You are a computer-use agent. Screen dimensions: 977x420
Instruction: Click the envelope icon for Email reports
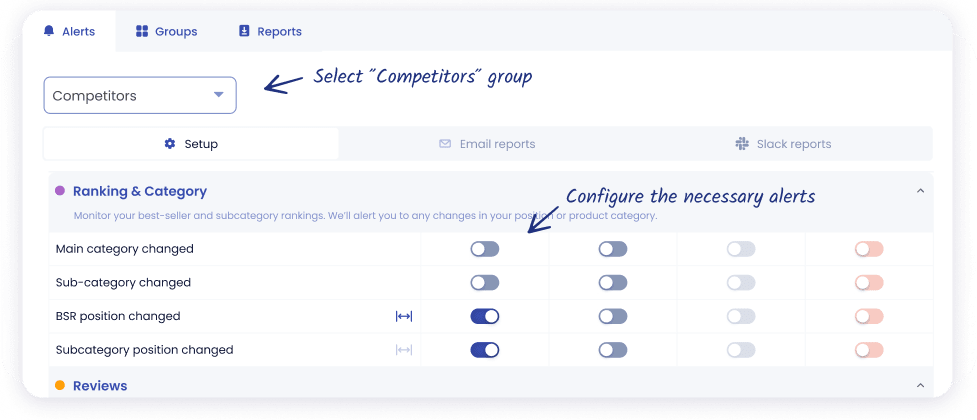click(445, 144)
